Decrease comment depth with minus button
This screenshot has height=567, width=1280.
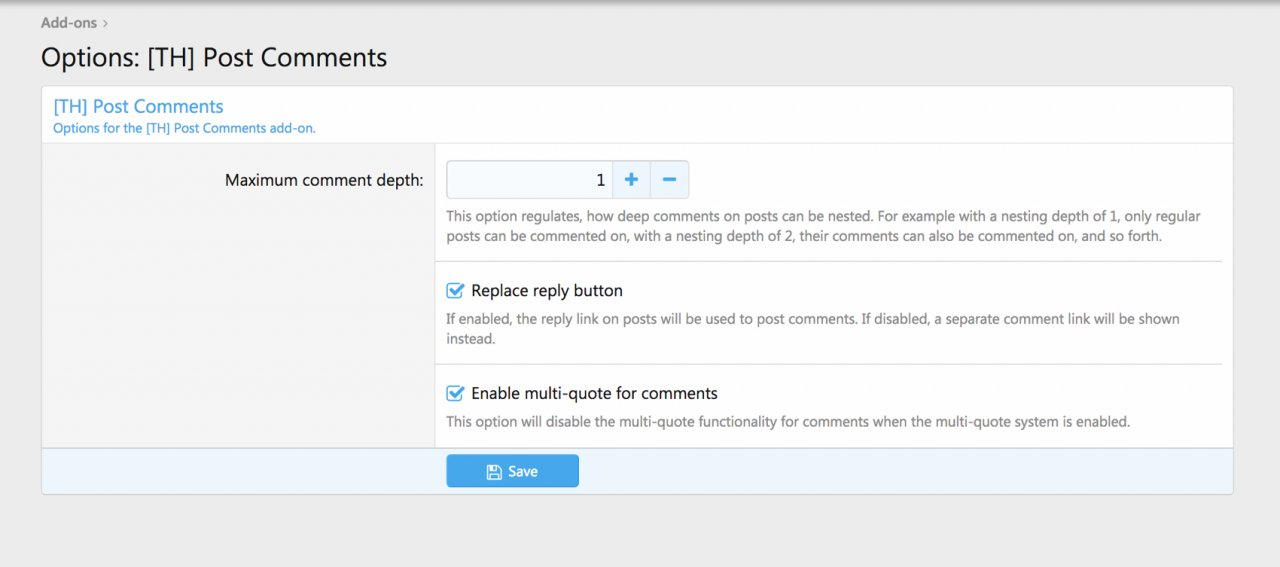[669, 180]
